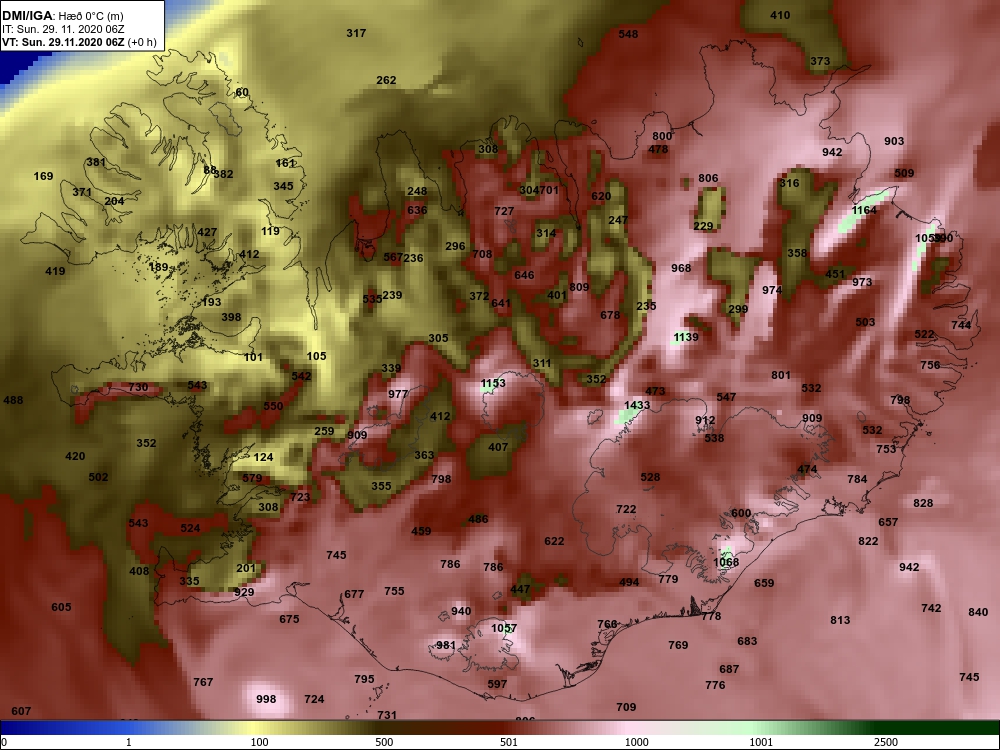Viewport: 1000px width, 750px height.
Task: Click the 1000 label on the color scale
Action: click(x=636, y=742)
